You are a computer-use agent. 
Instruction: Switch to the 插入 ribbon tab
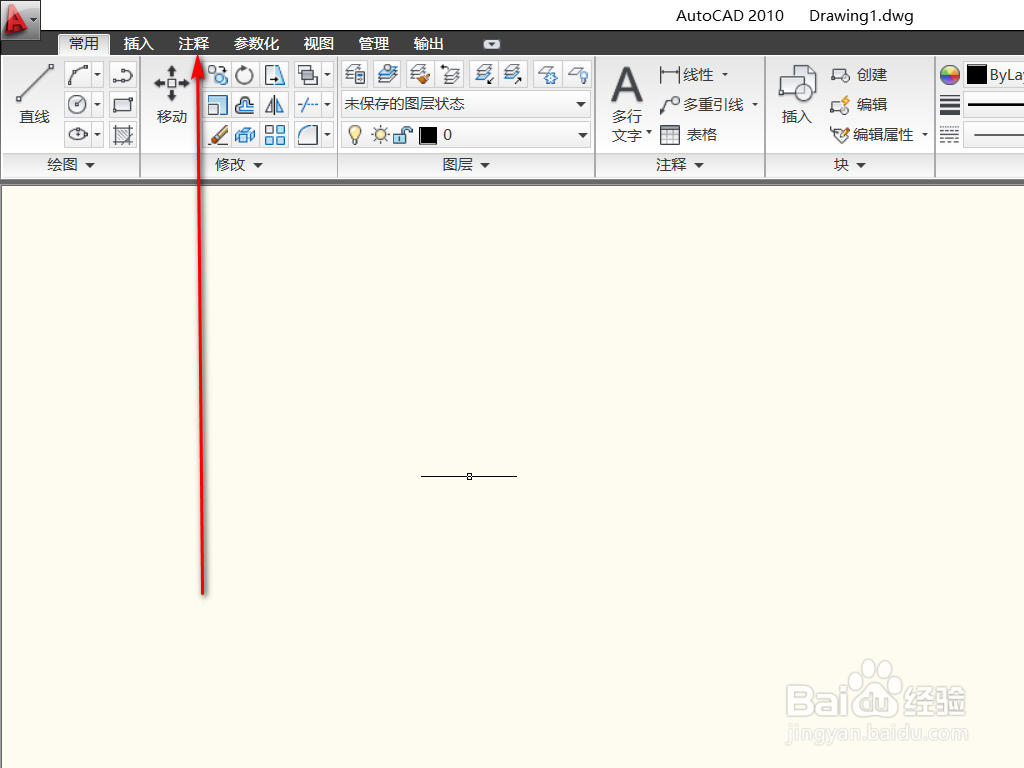[138, 44]
